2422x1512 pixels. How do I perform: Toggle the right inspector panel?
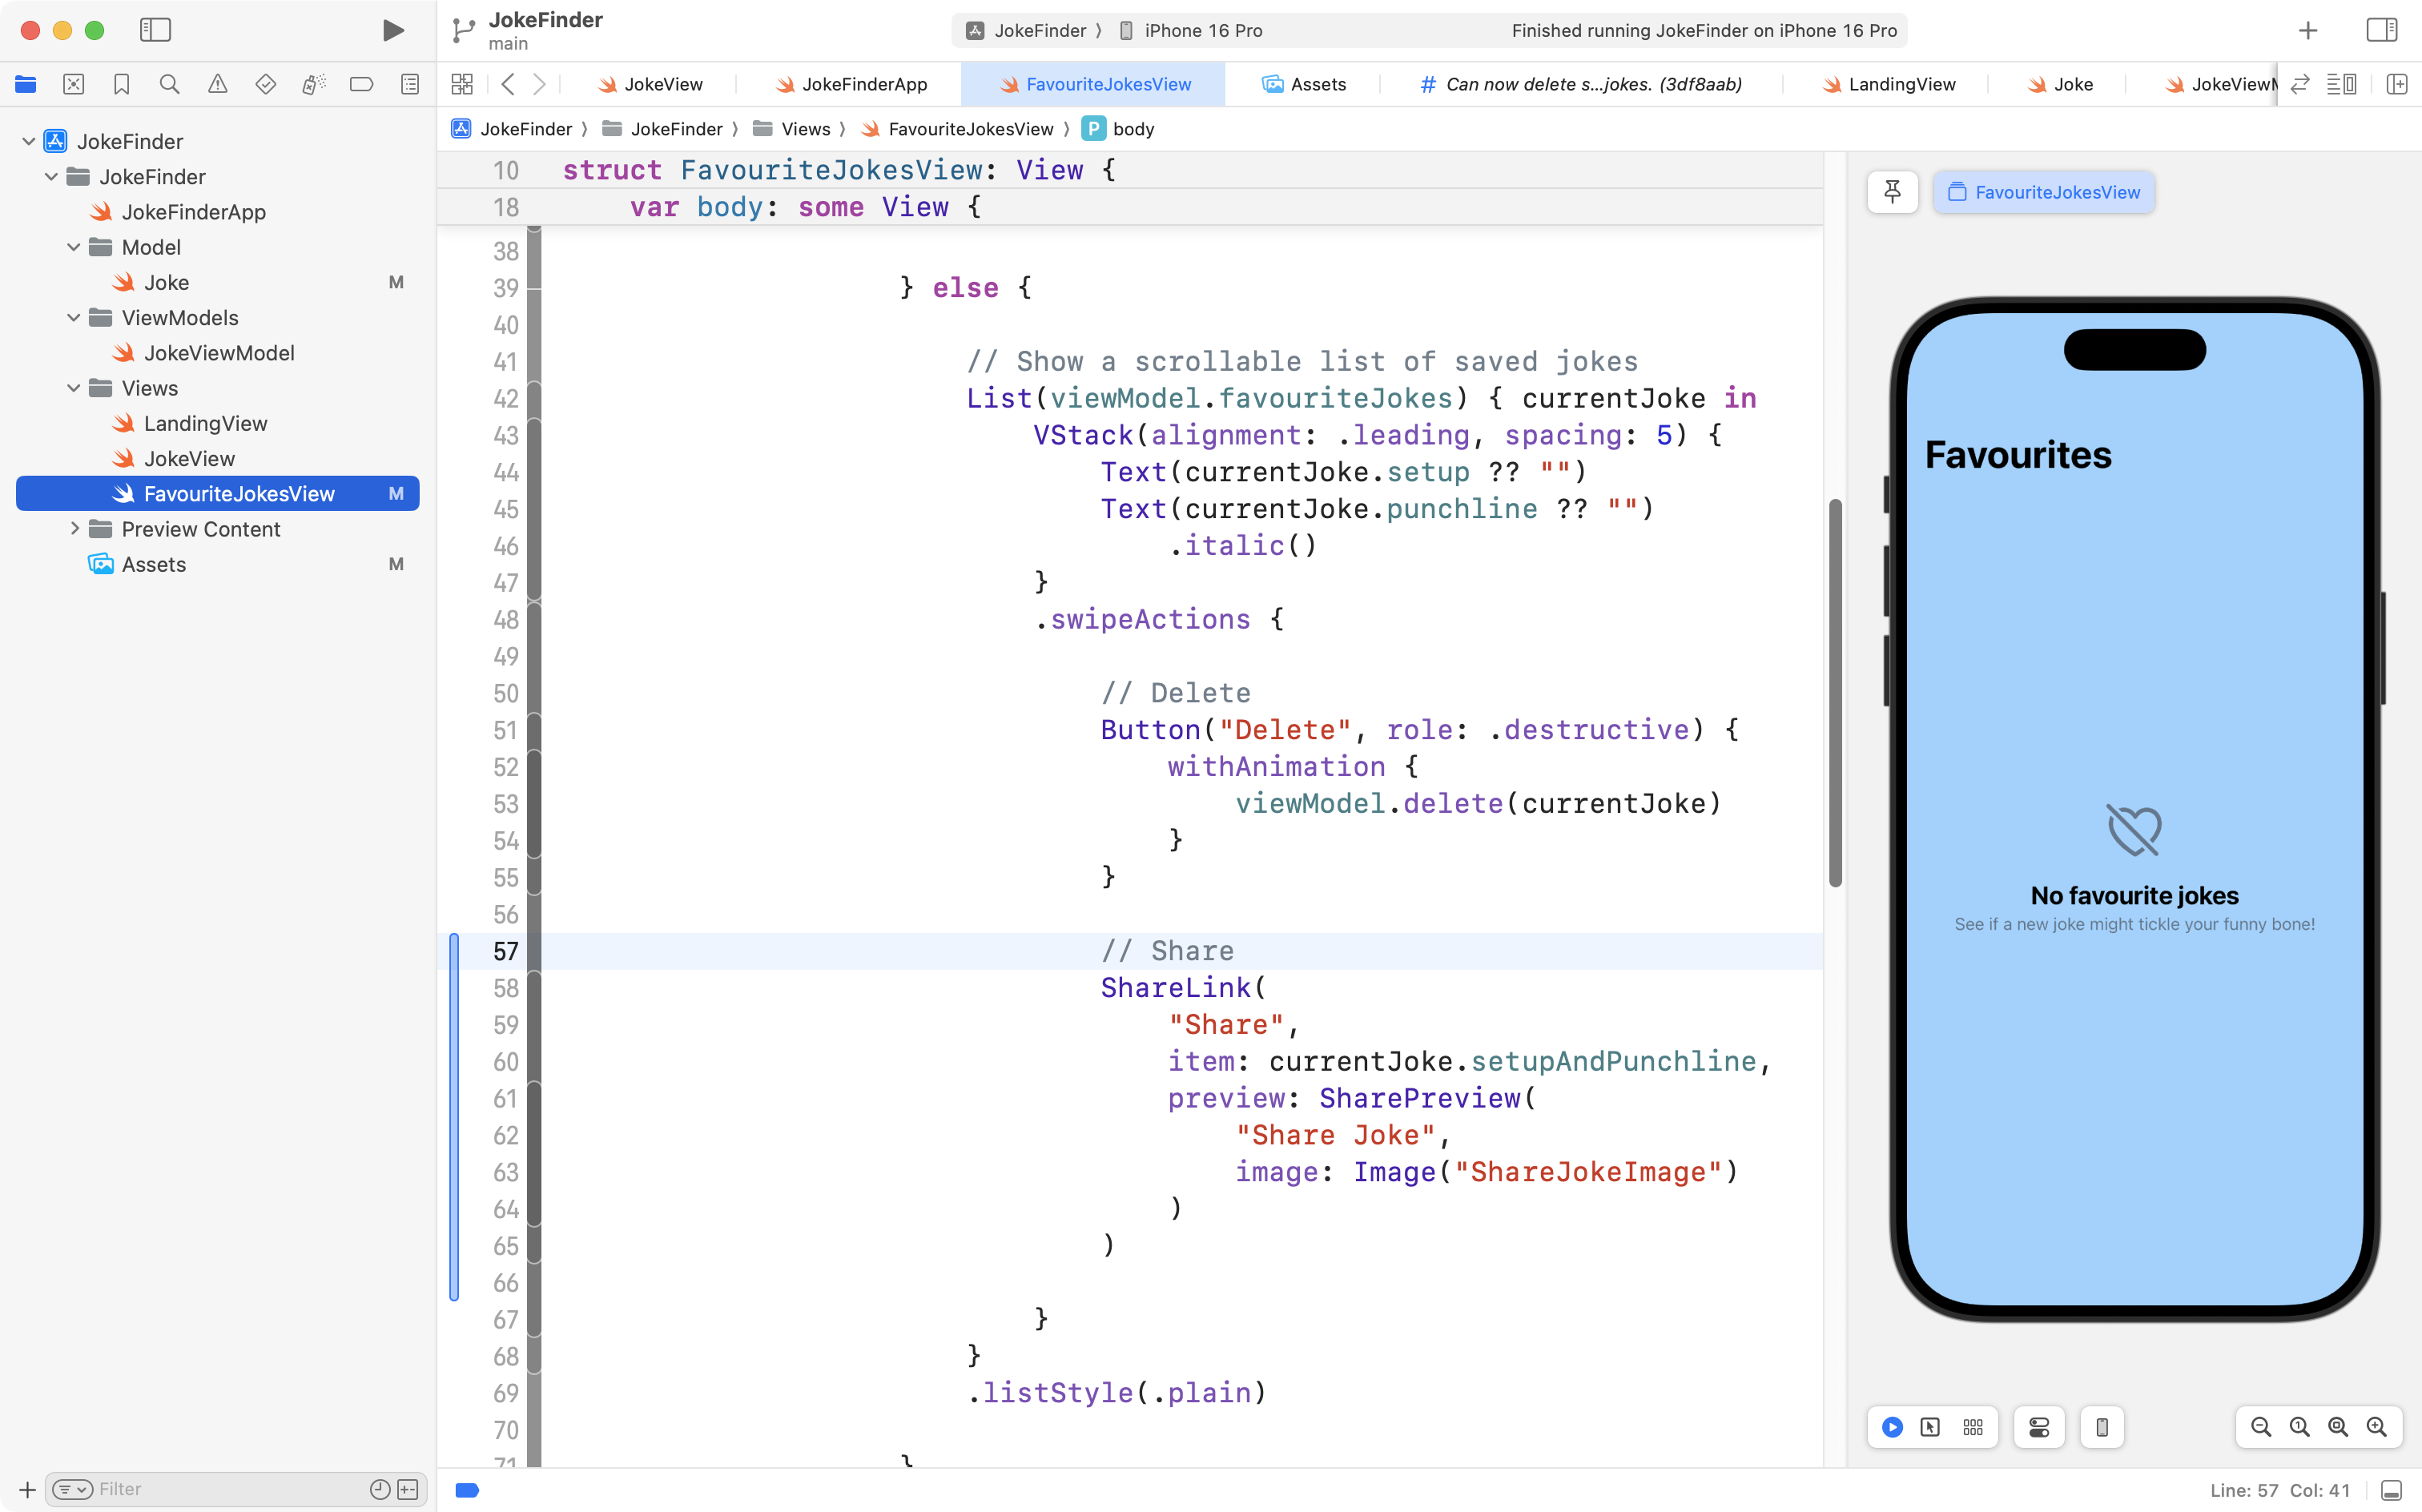(2381, 30)
